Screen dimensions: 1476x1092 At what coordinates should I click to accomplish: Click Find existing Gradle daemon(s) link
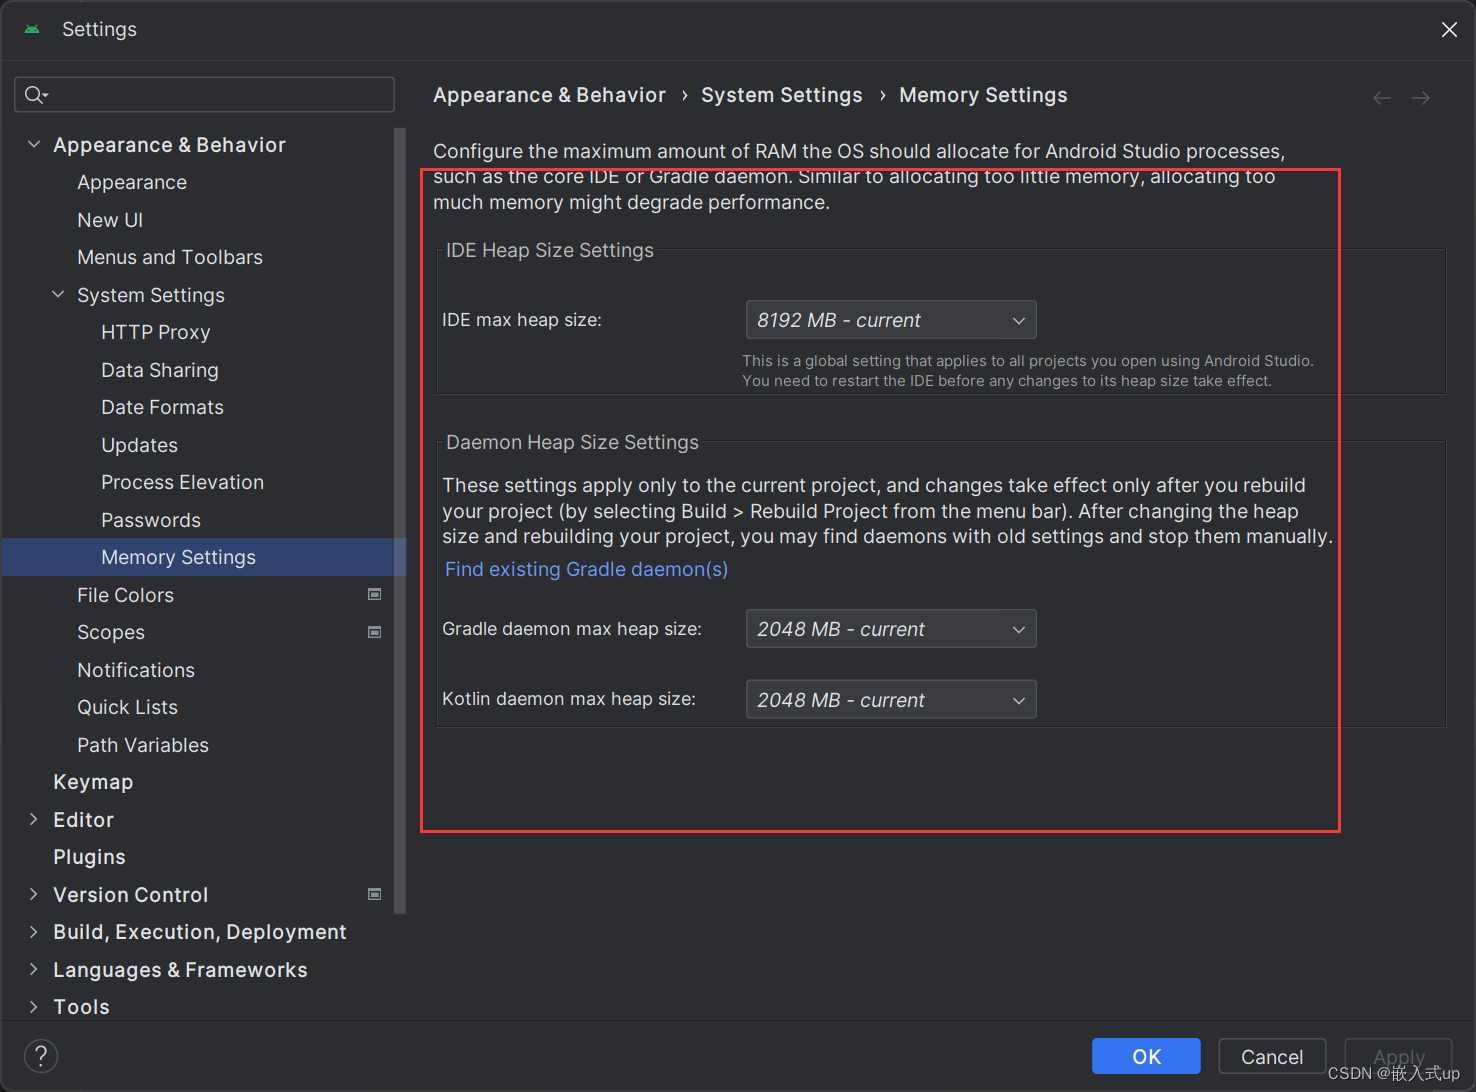point(586,569)
